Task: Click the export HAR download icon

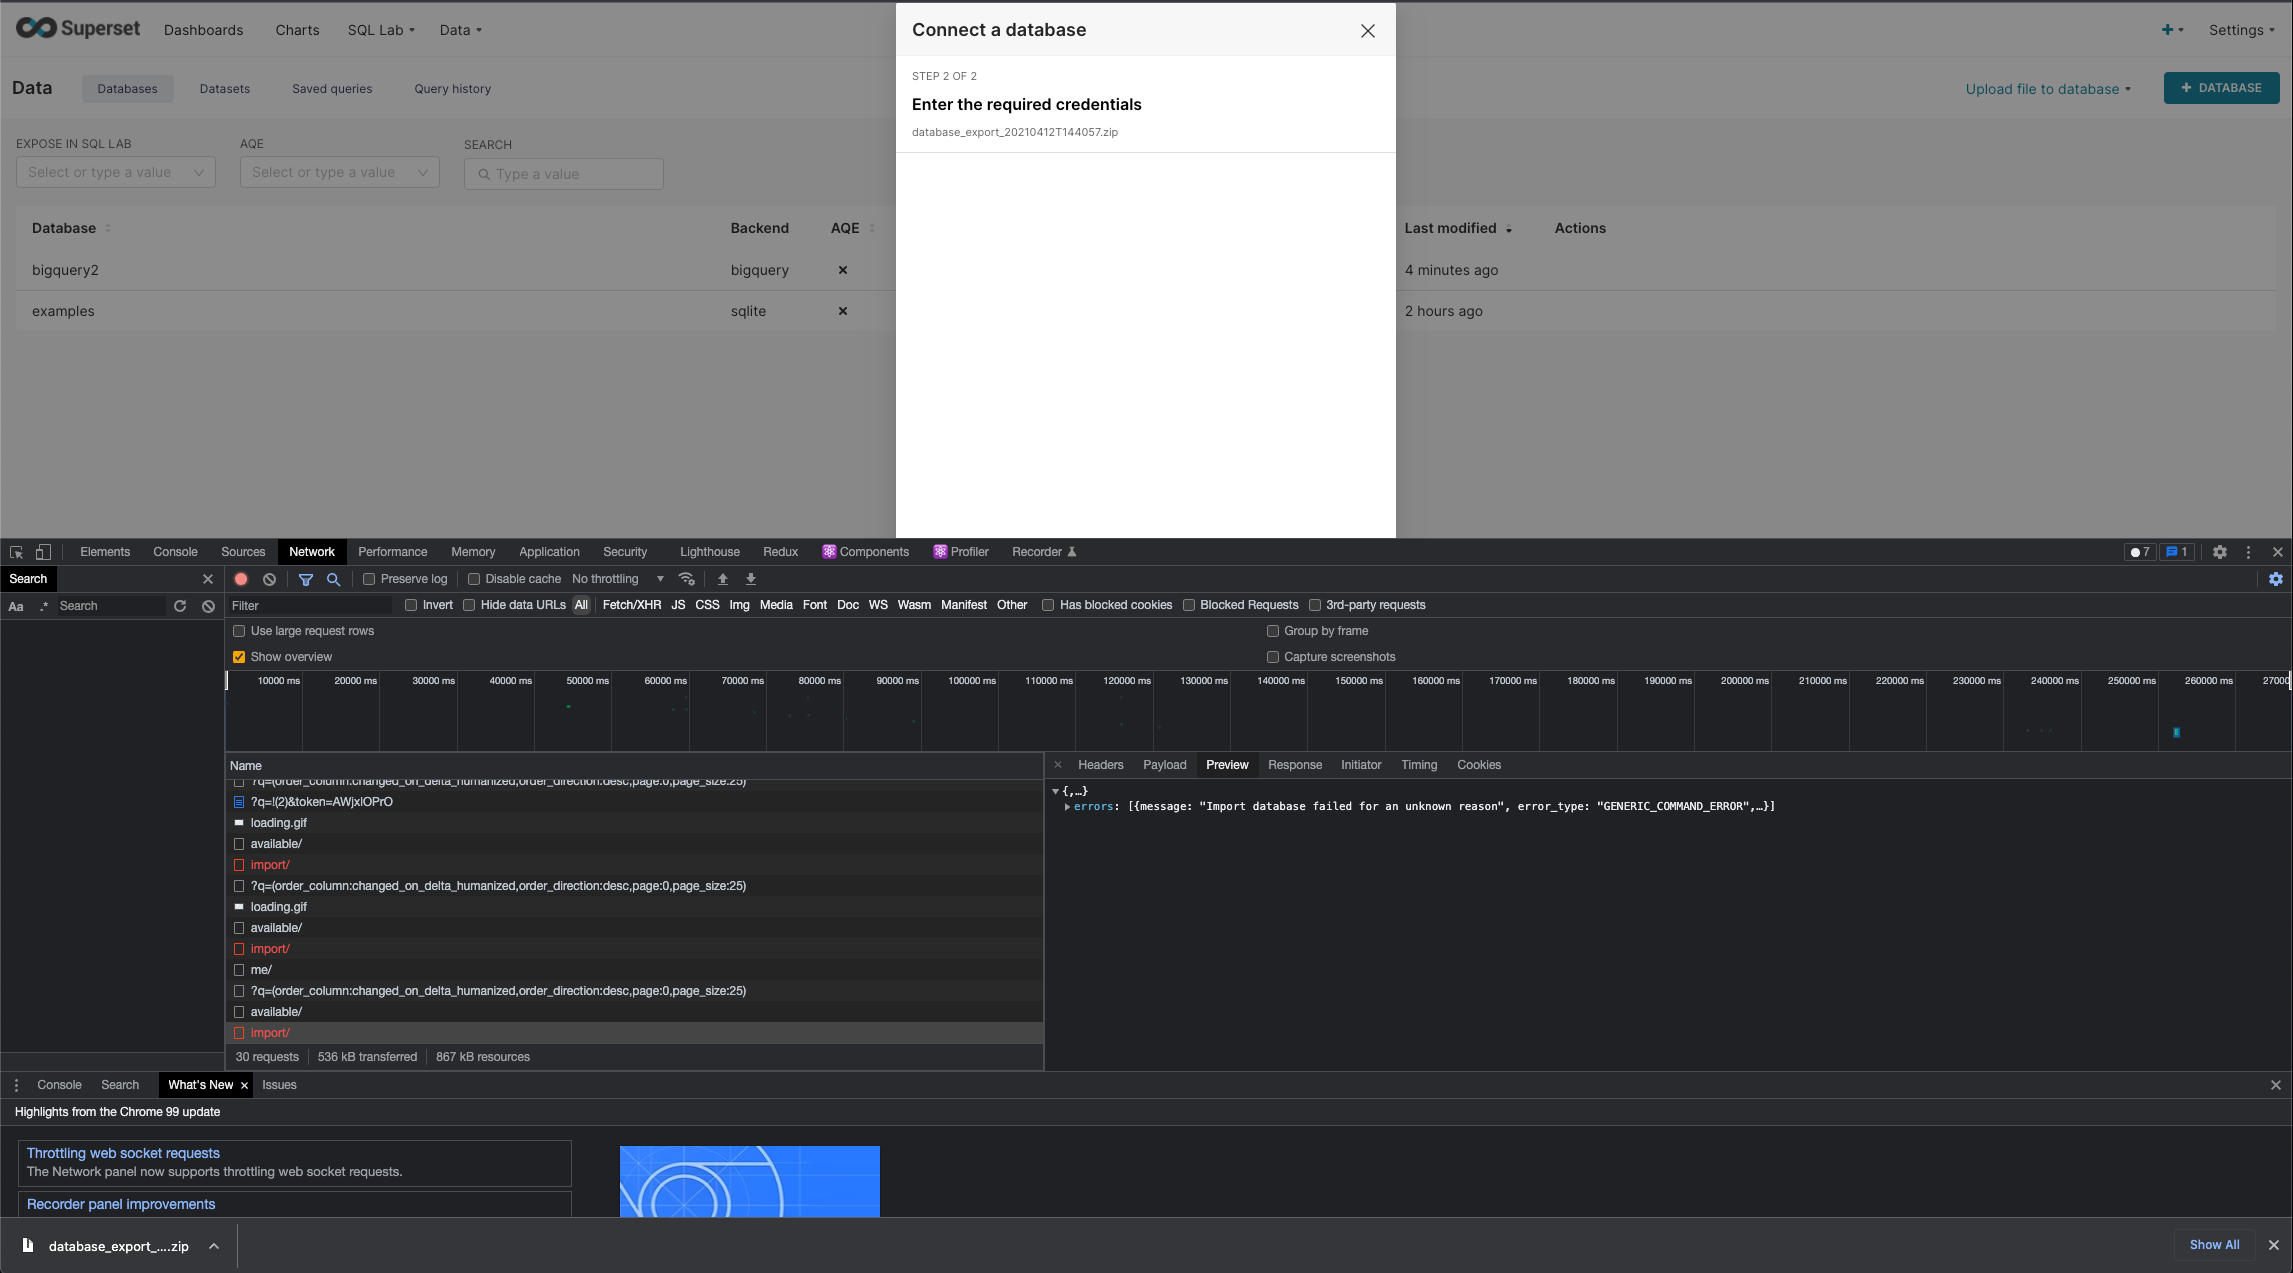Action: coord(751,579)
